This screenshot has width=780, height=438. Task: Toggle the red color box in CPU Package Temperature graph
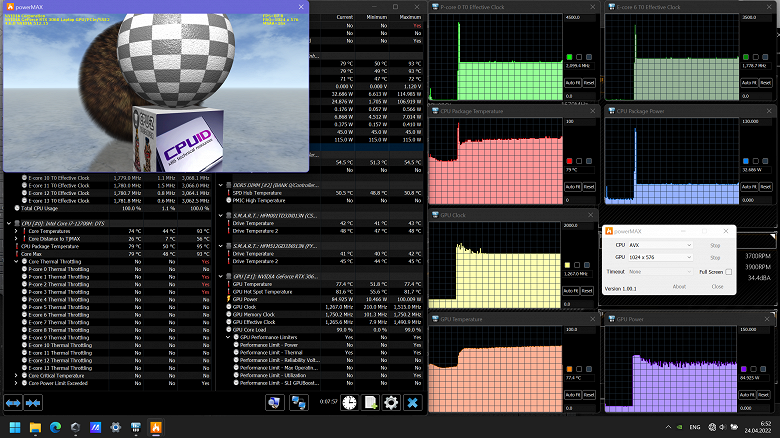point(570,161)
